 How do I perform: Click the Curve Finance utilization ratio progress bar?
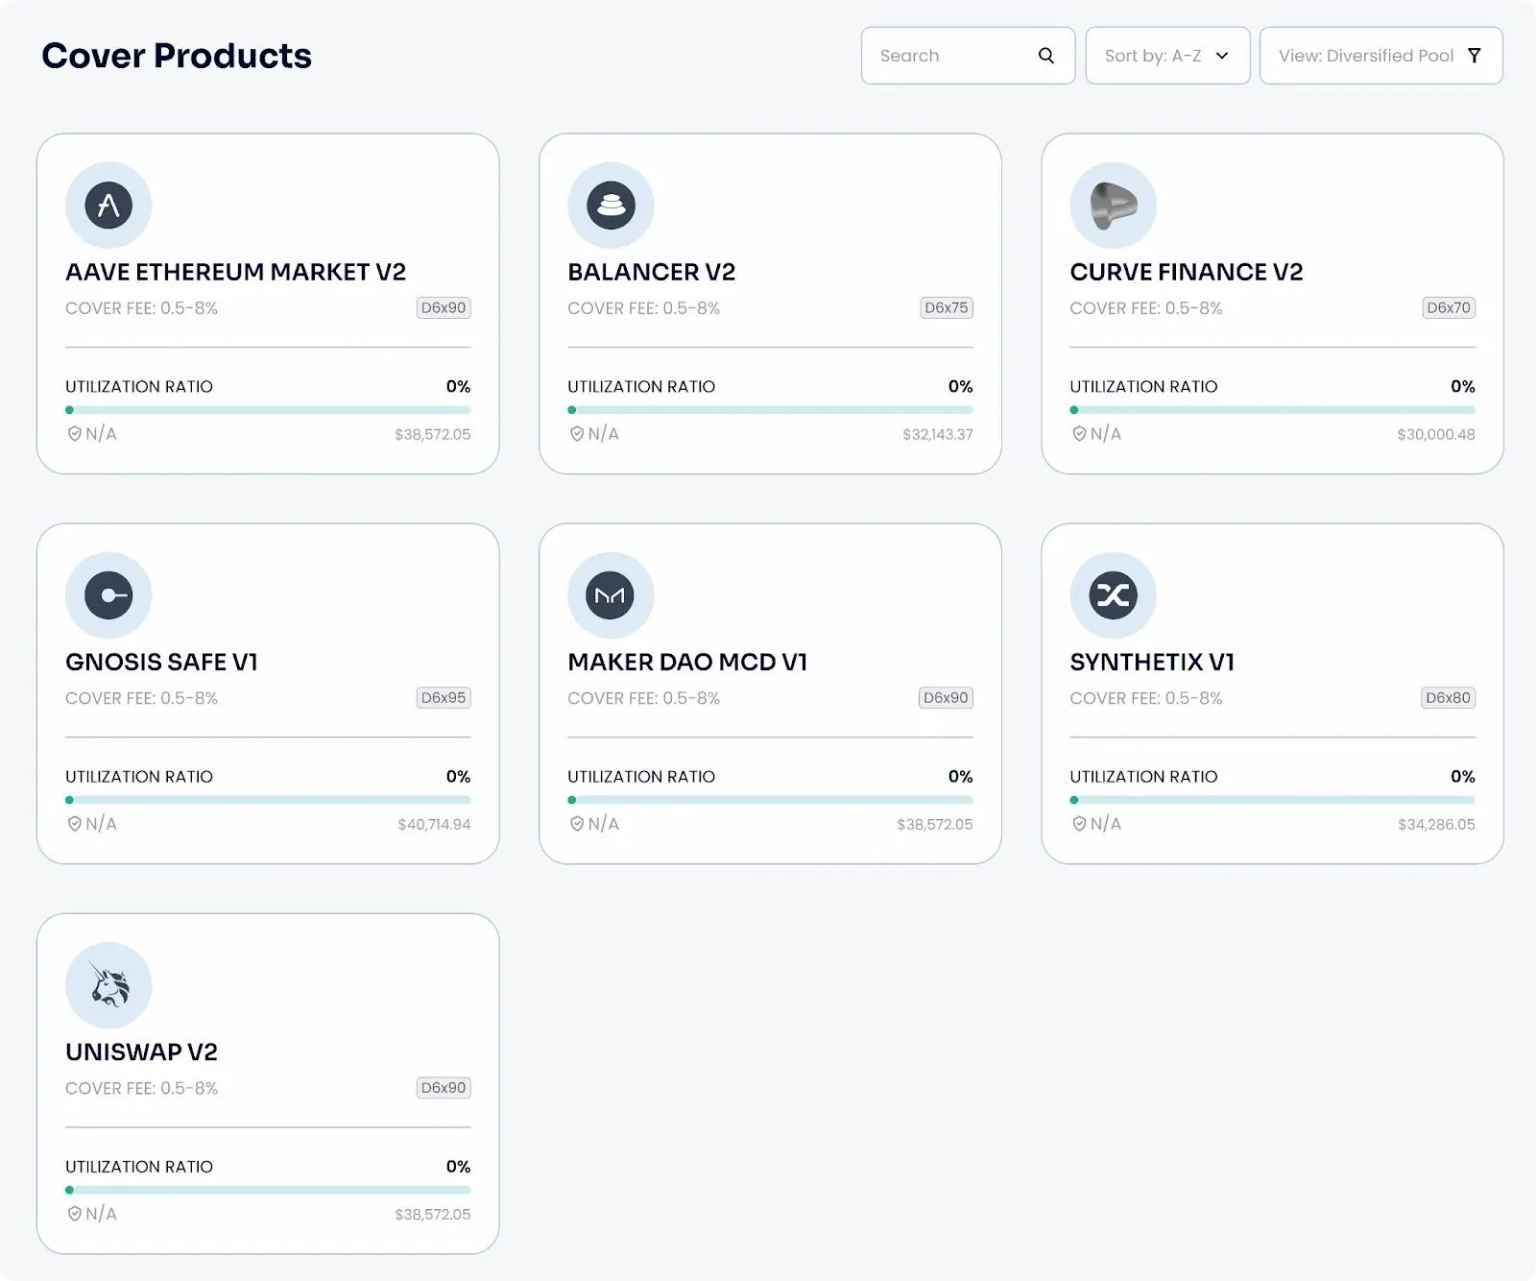(x=1272, y=410)
